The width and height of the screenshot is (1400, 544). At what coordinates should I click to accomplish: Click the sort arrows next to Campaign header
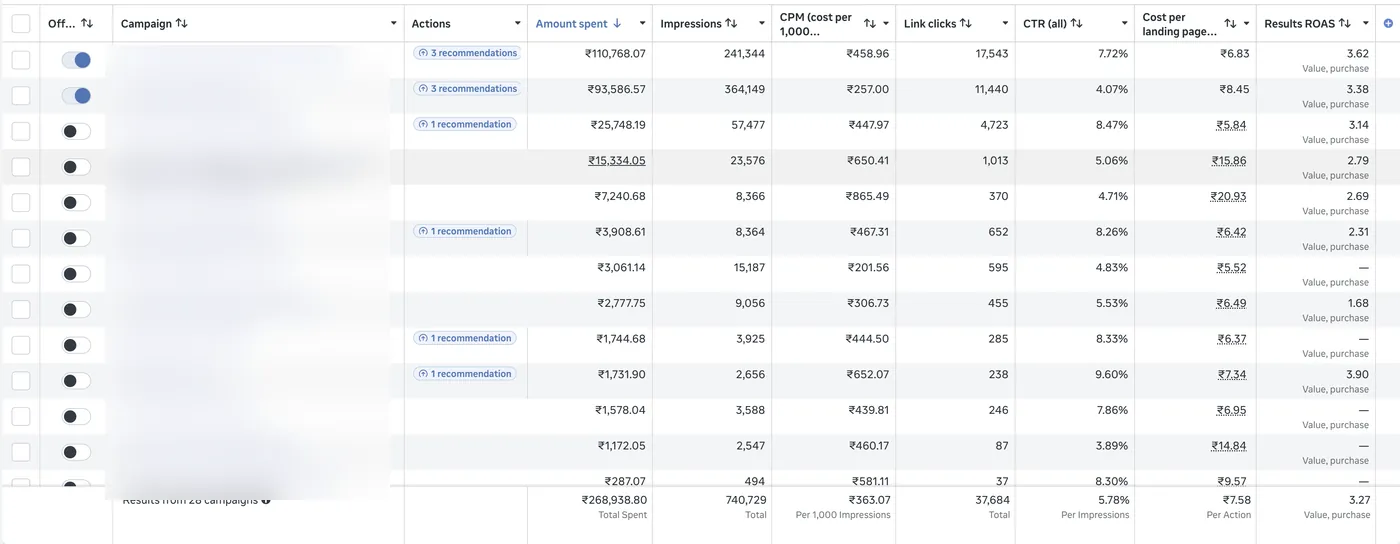coord(181,23)
